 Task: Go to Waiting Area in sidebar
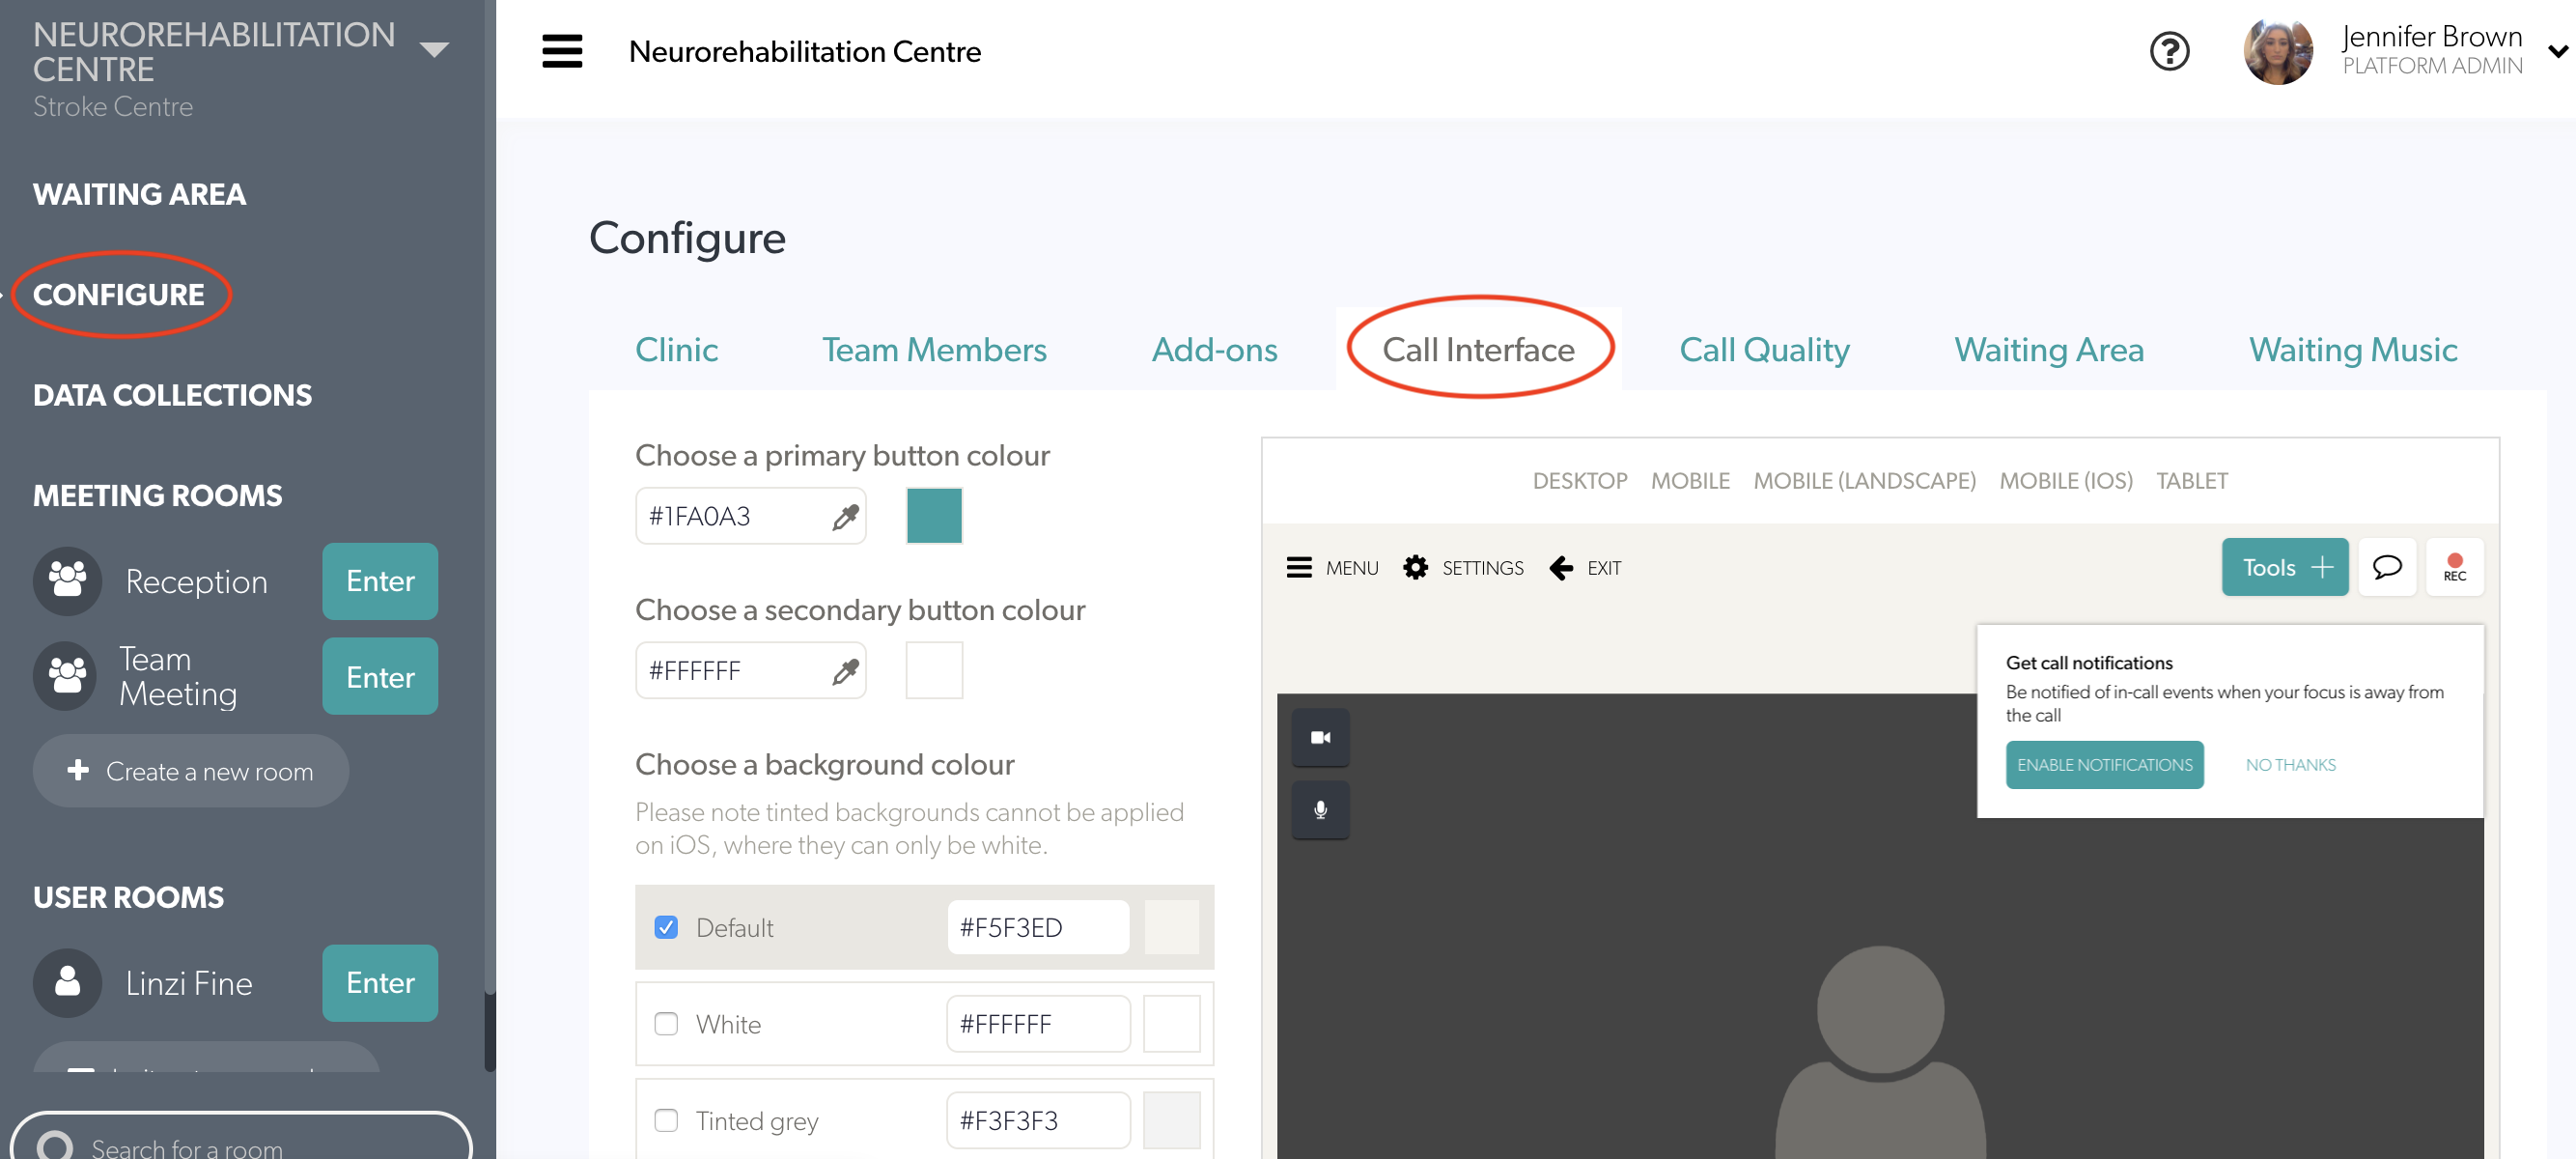click(139, 194)
